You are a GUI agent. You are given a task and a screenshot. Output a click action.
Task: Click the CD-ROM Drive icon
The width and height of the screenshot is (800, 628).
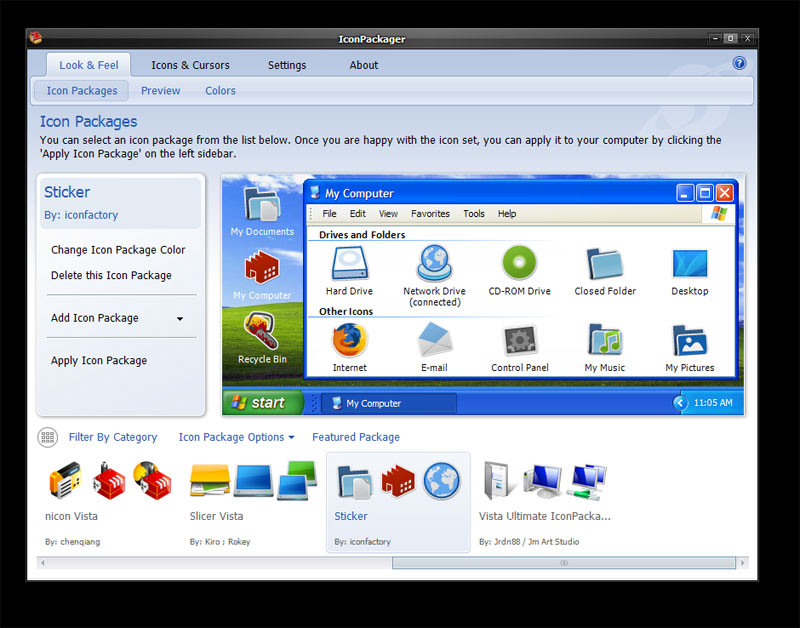(519, 263)
